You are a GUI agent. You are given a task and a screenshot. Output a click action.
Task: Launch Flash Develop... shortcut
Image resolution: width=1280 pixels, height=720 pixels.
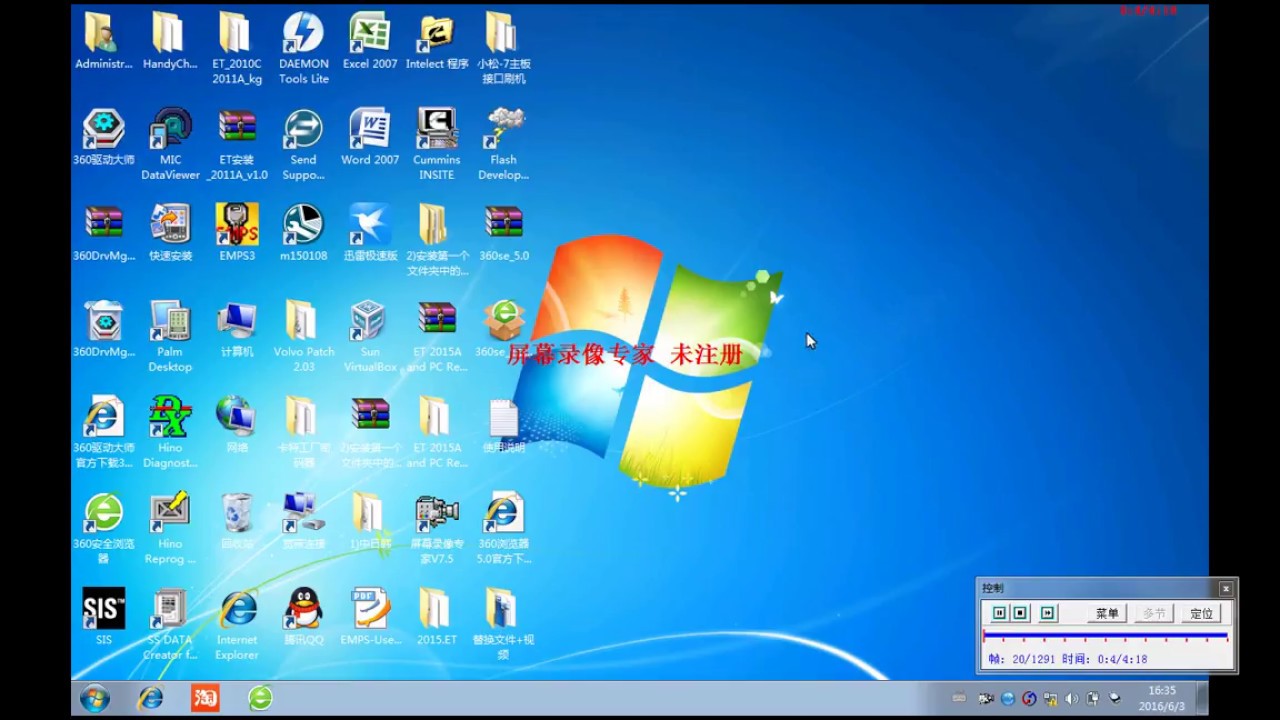[x=503, y=144]
